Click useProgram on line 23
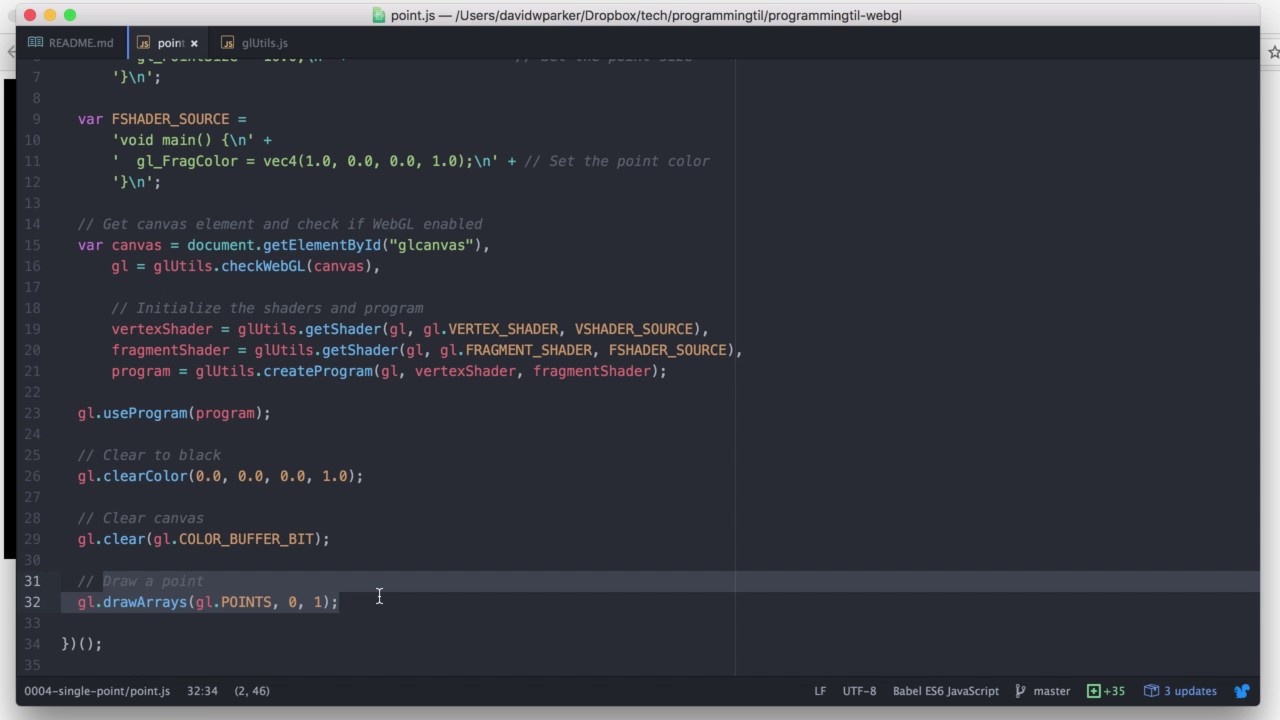Image resolution: width=1280 pixels, height=720 pixels. (145, 413)
